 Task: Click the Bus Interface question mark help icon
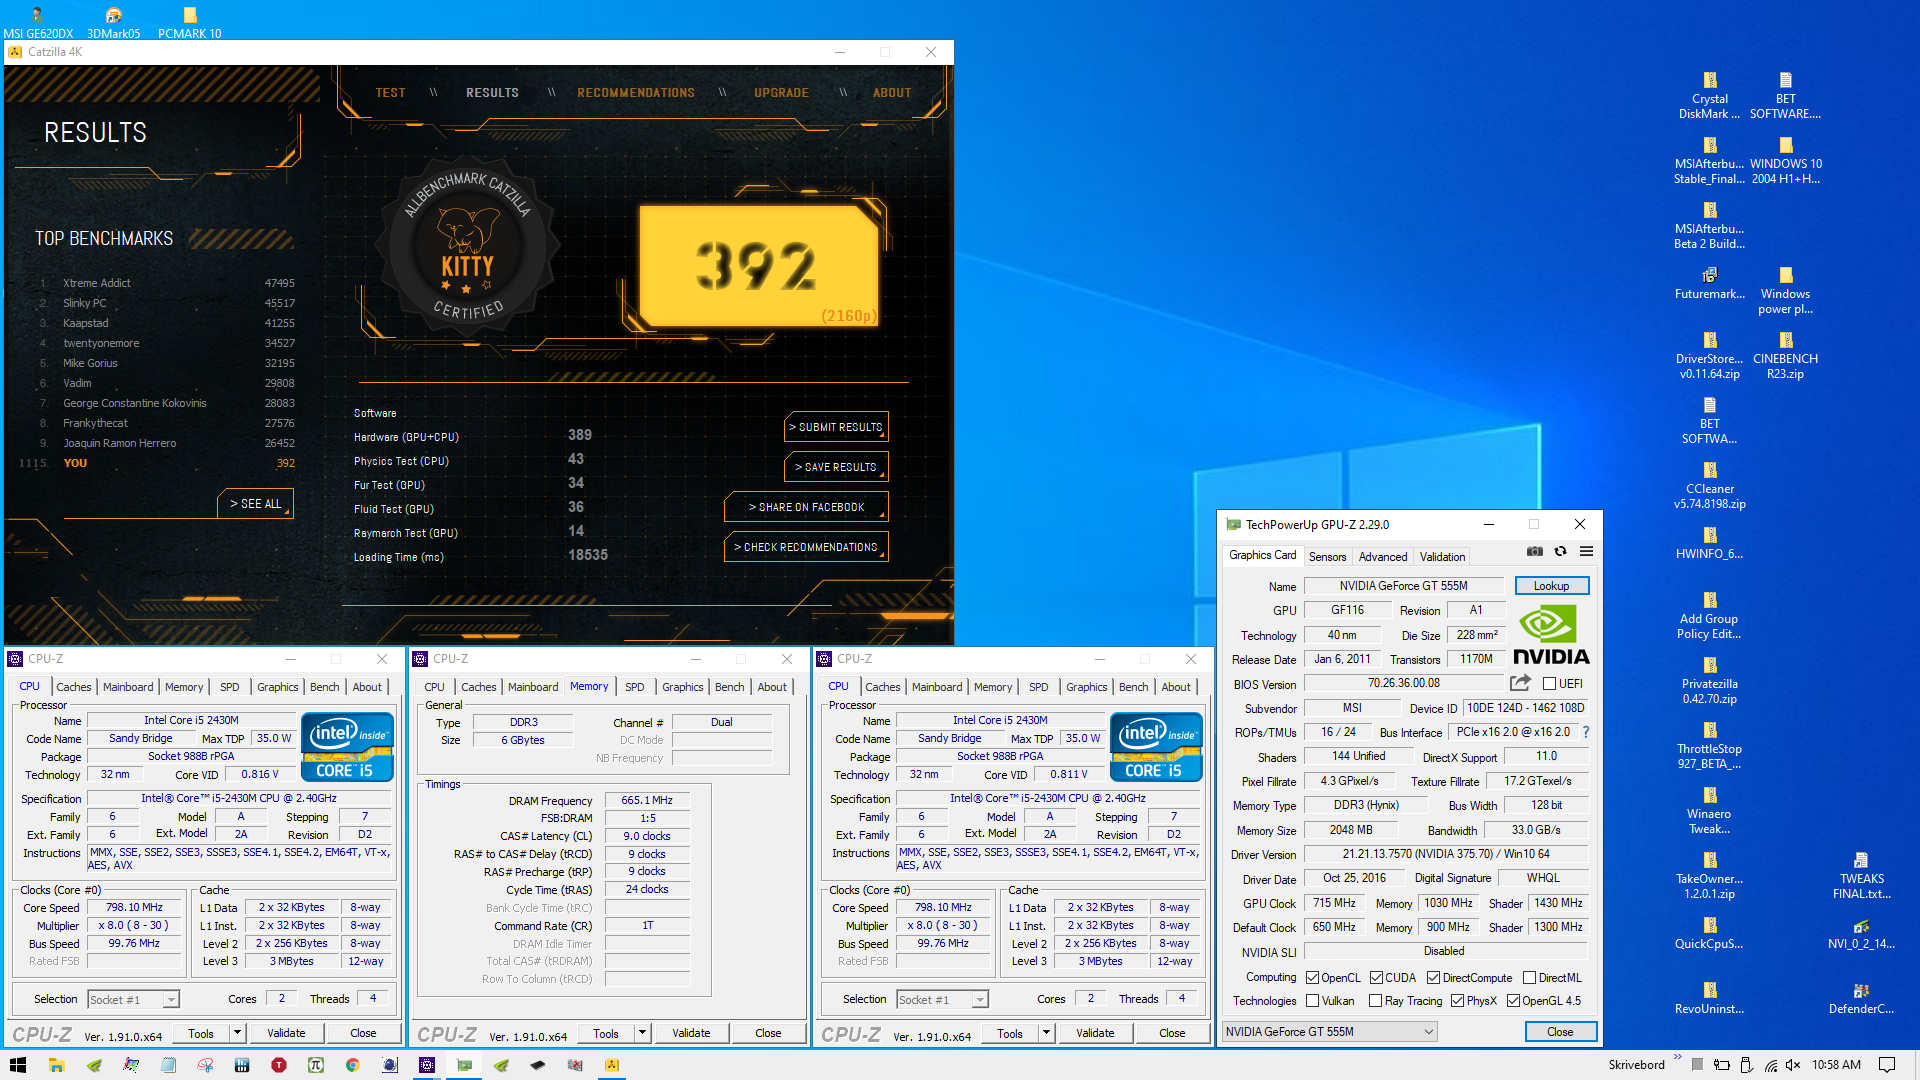point(1586,732)
